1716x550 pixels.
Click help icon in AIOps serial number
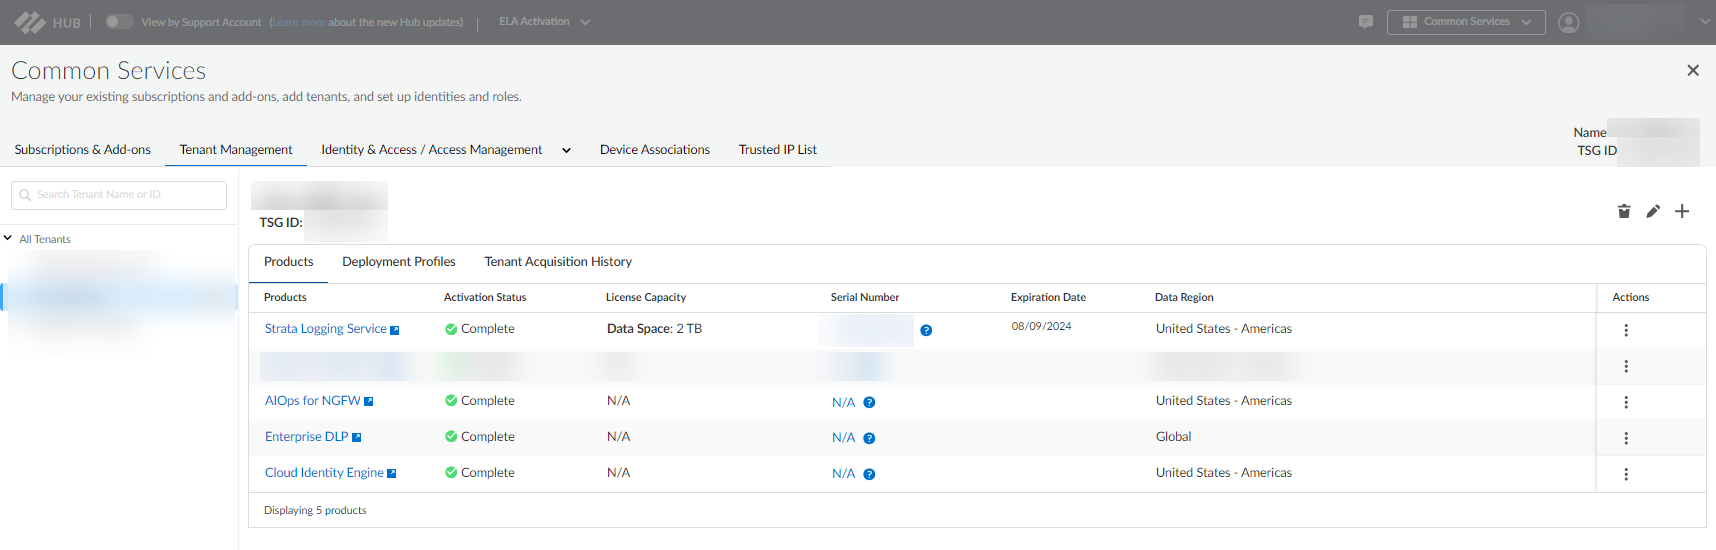coord(869,402)
